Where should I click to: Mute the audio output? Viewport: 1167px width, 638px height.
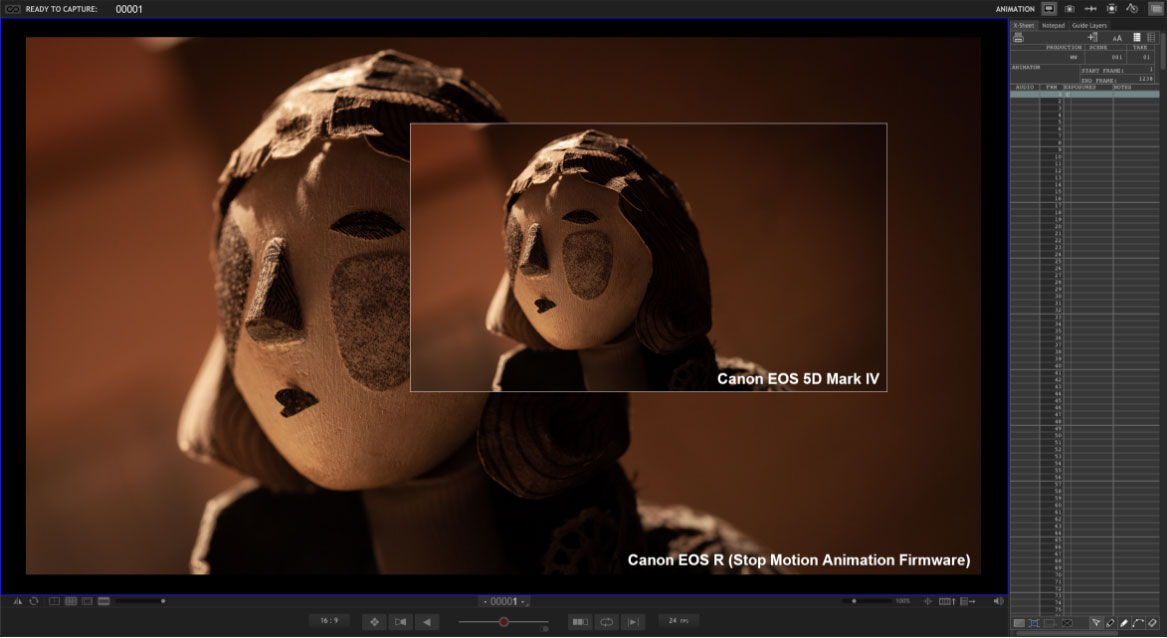point(998,600)
